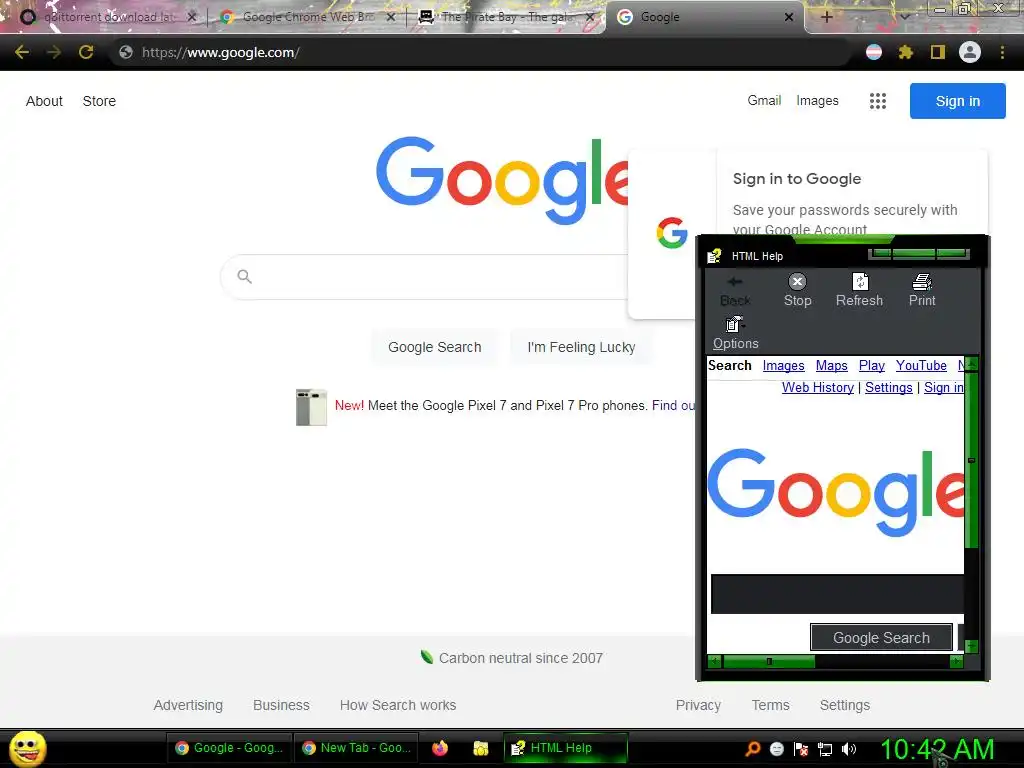Screen dimensions: 1024x768
Task: Open Chrome three-dot menu
Action: [x=1002, y=52]
